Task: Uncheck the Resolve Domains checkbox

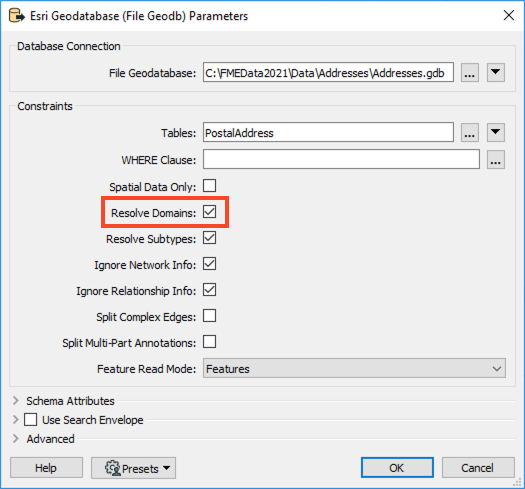Action: [x=210, y=212]
